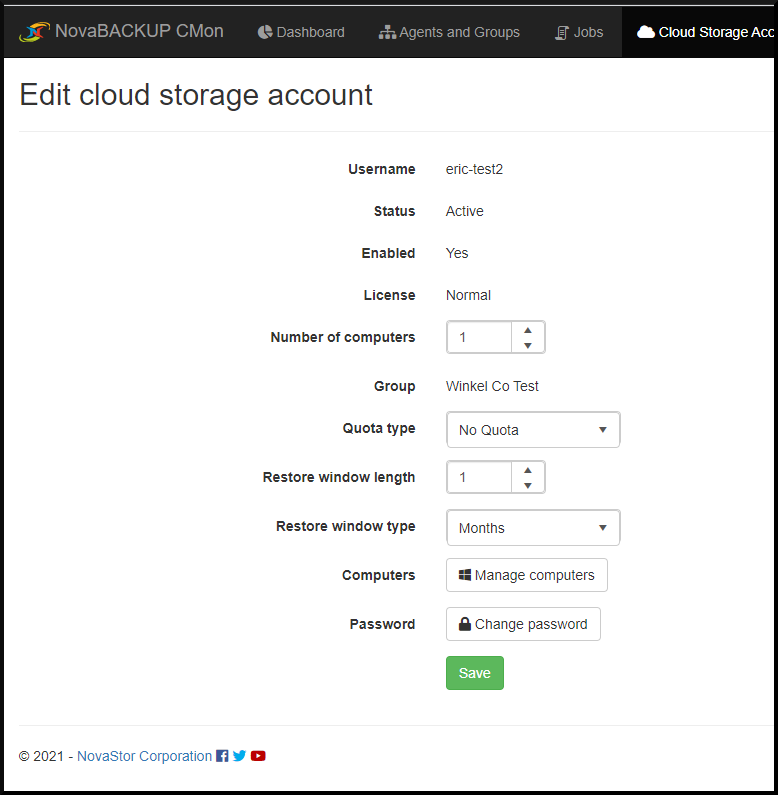Open NovaStor Twitter bird icon
This screenshot has width=778, height=795.
pos(239,756)
